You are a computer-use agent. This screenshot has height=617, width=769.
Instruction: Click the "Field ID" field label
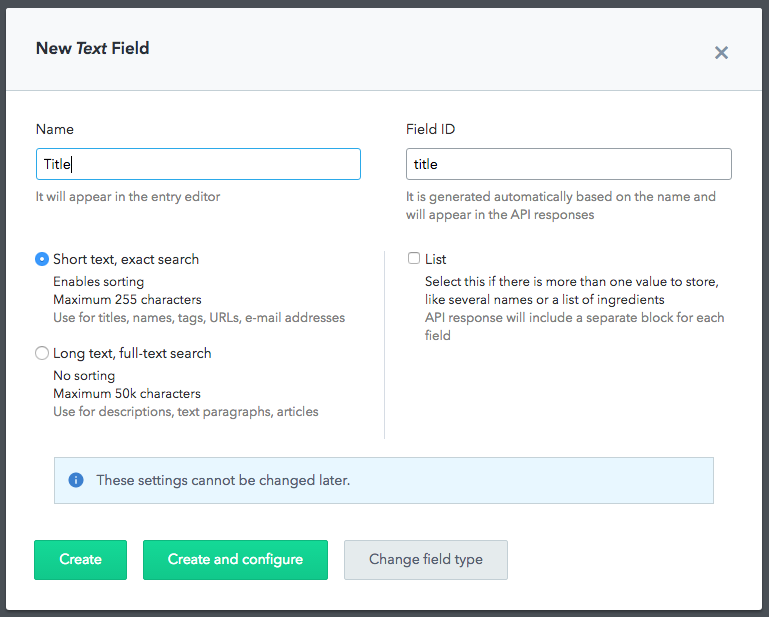tap(431, 129)
